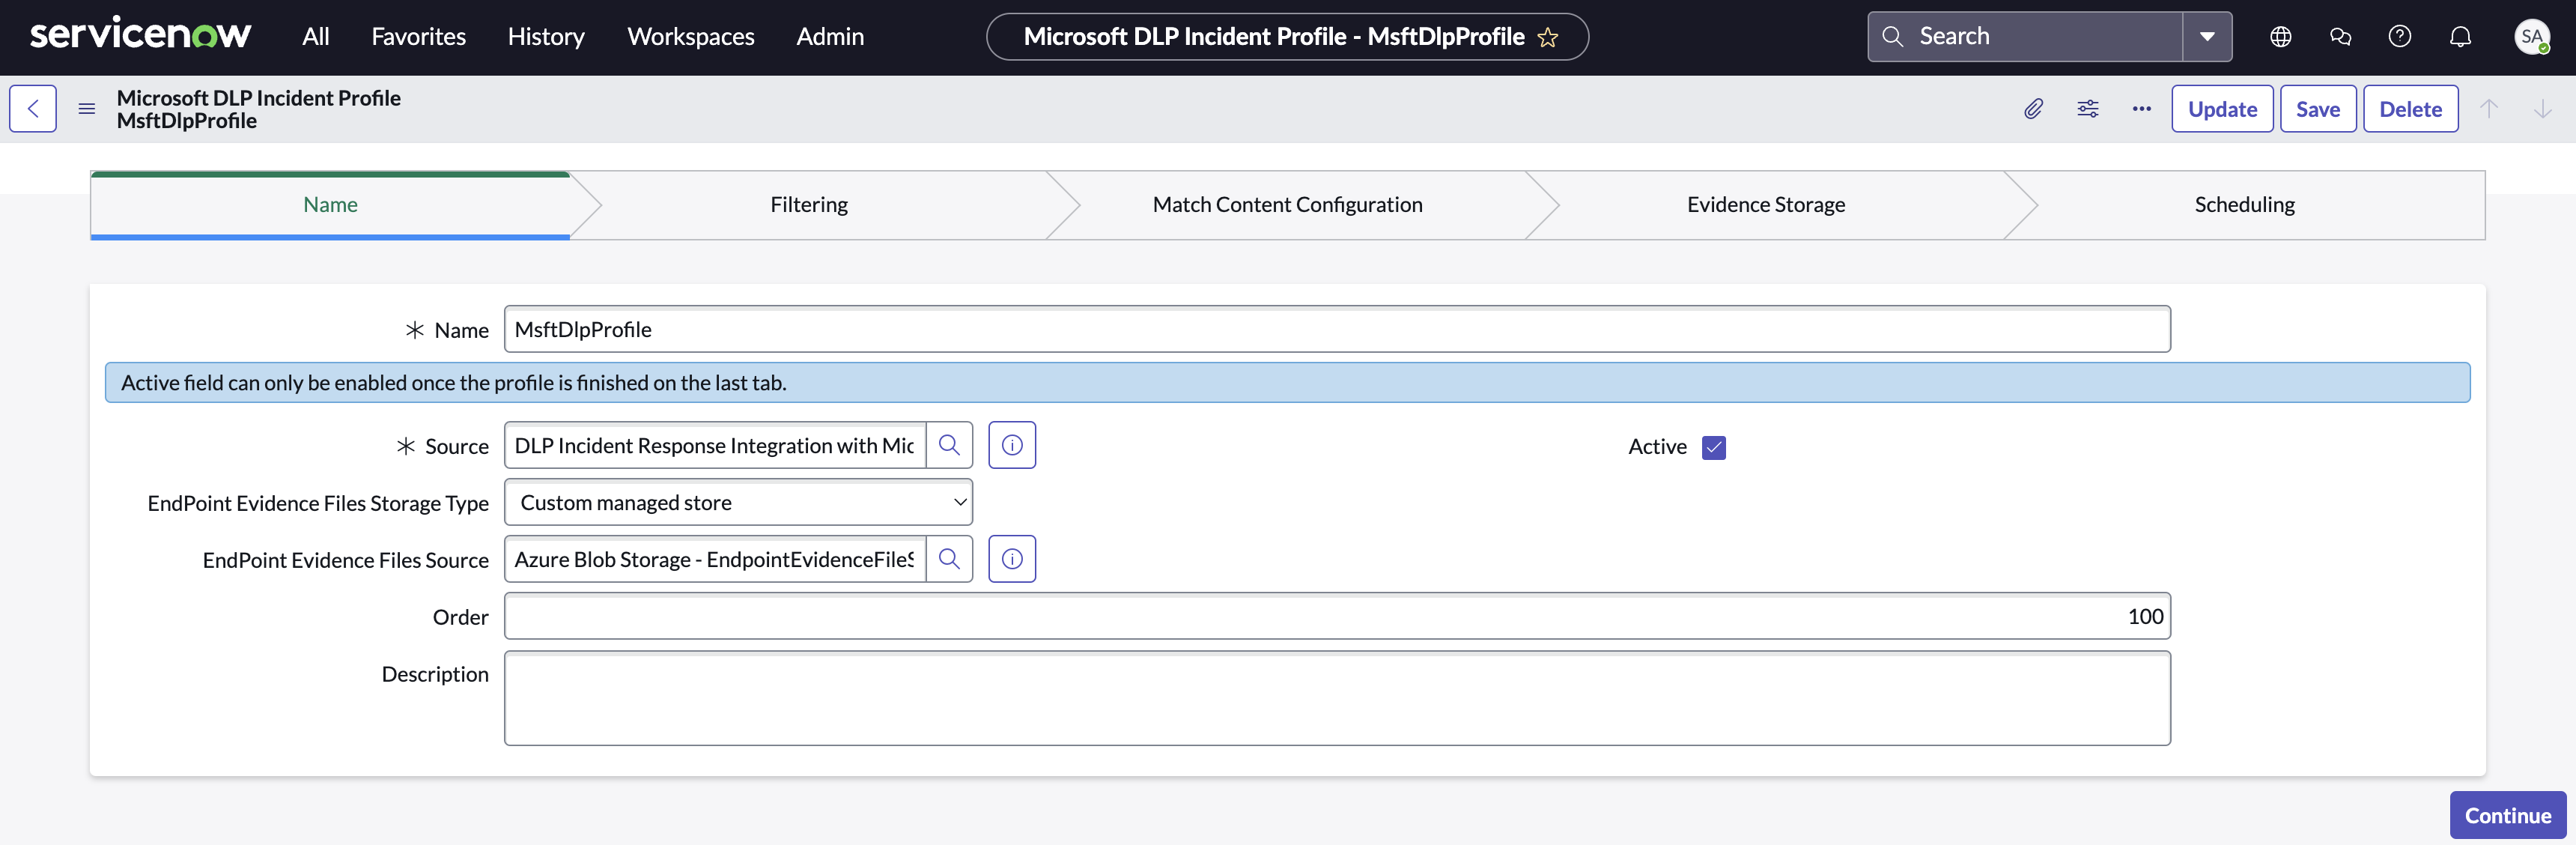Look up Source using its magnifier icon
Screen dimensions: 2576x845
tap(949, 445)
